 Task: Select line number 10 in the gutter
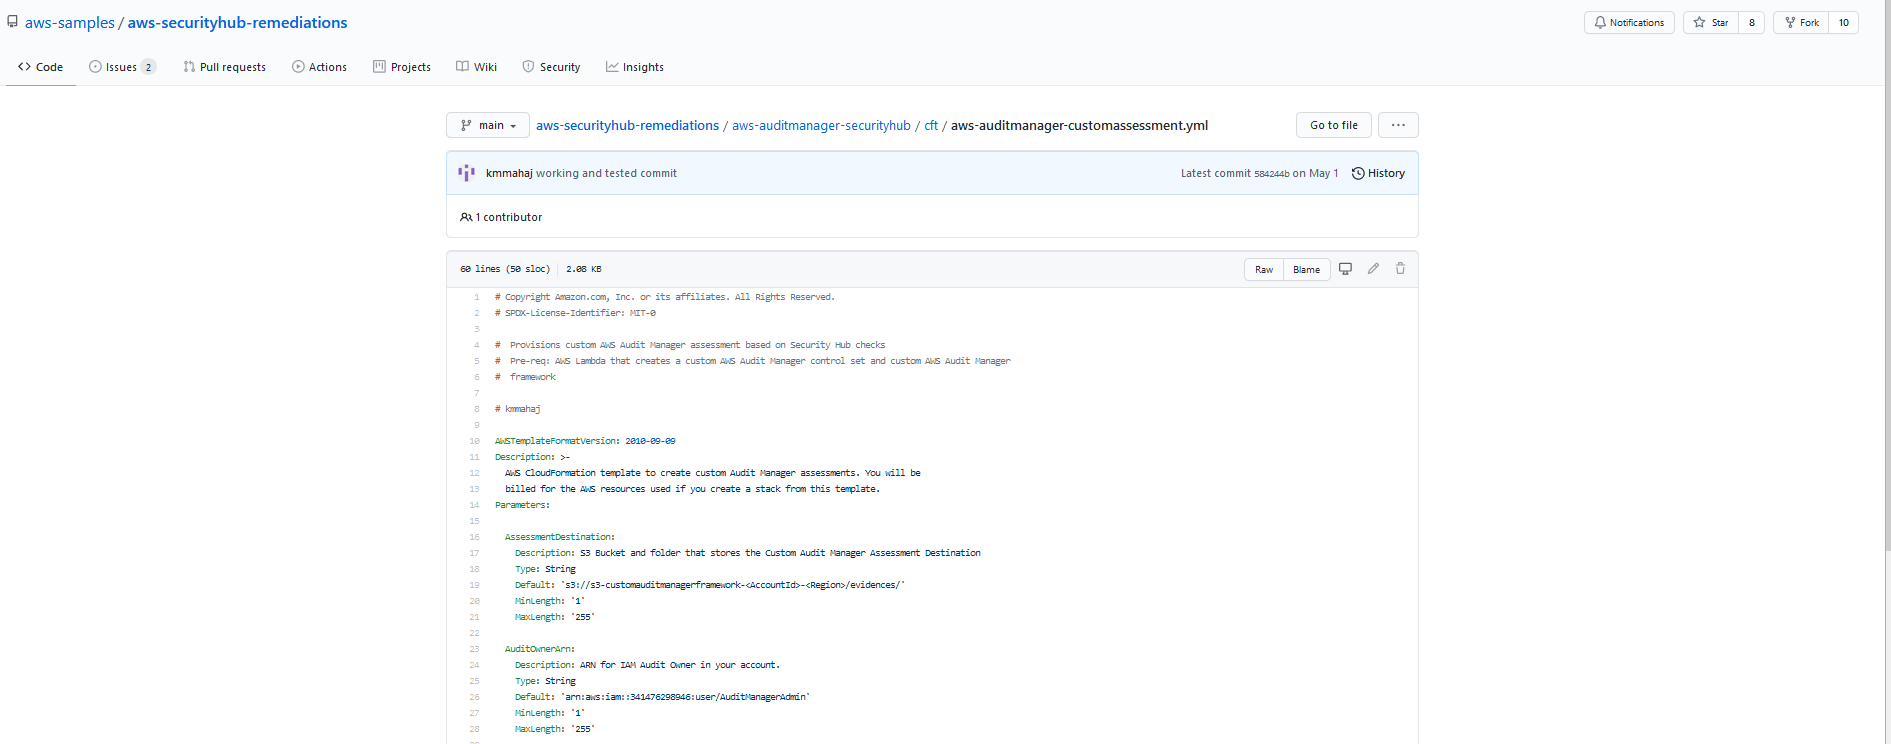tap(474, 441)
